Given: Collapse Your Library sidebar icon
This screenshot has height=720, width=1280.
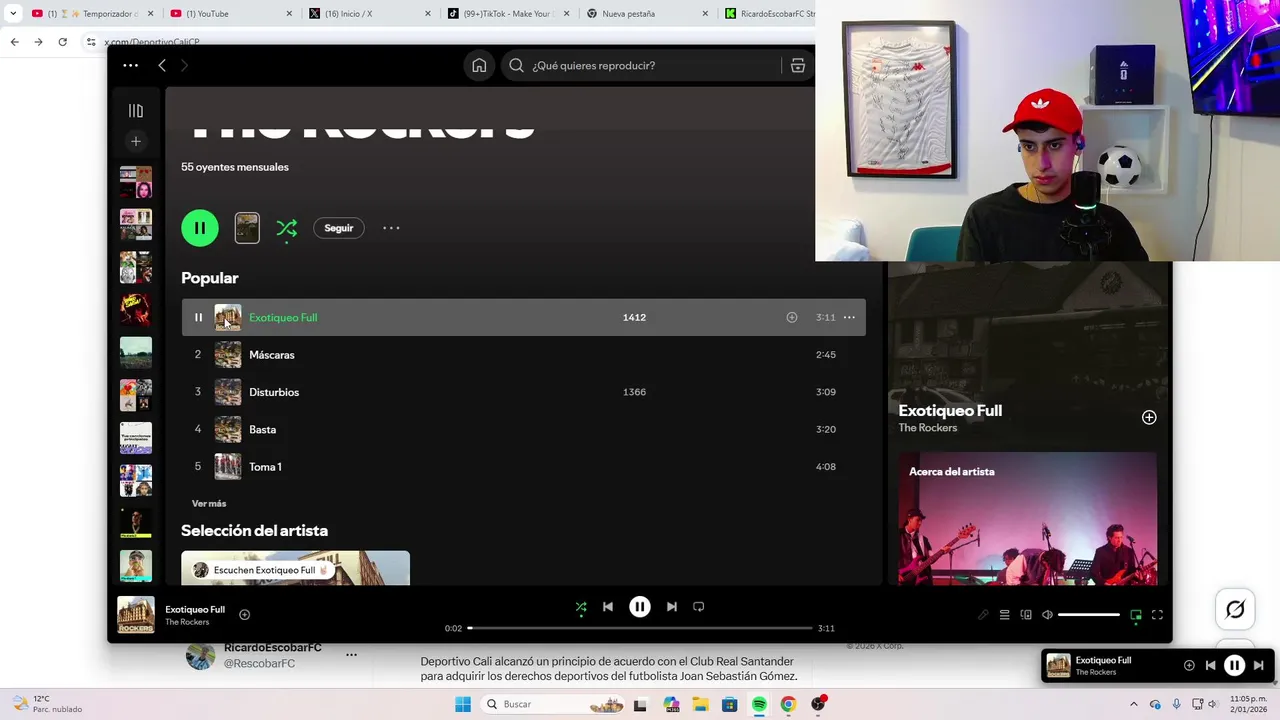Looking at the screenshot, I should coord(136,111).
